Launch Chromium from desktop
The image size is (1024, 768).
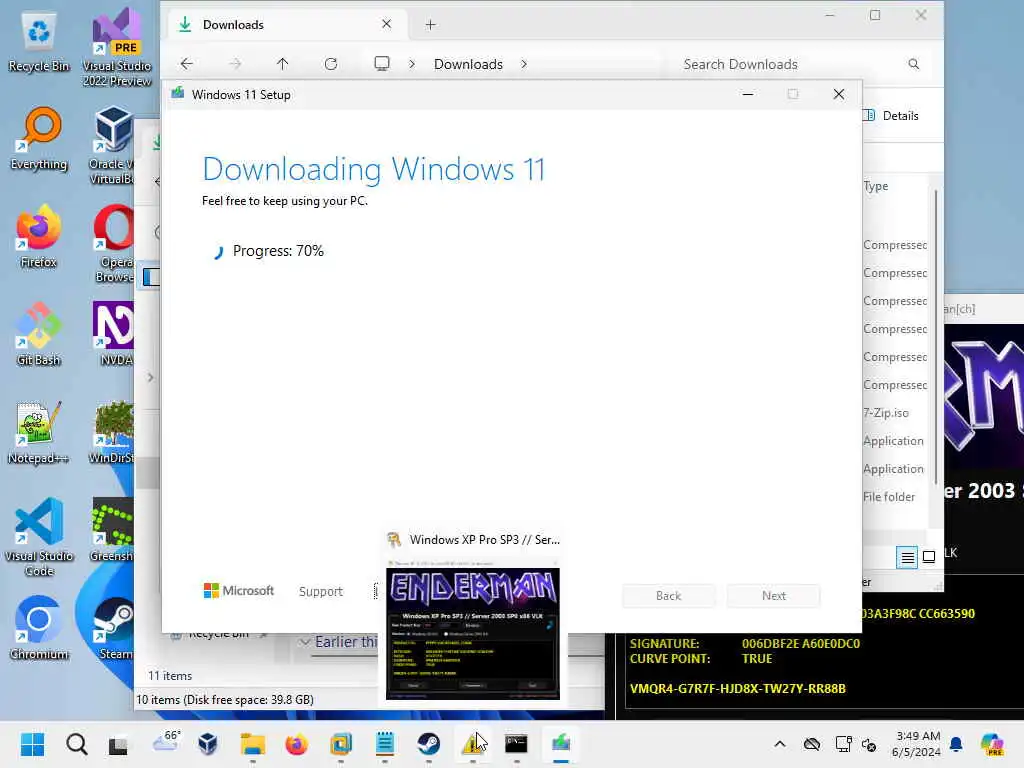(x=39, y=628)
